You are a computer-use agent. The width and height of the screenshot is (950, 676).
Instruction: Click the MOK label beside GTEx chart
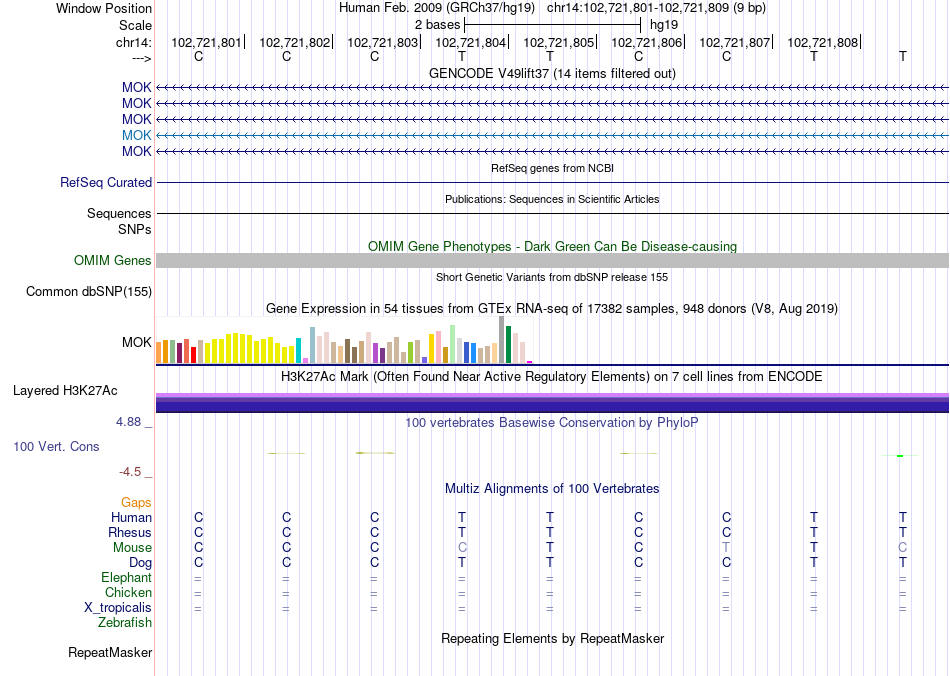(136, 342)
